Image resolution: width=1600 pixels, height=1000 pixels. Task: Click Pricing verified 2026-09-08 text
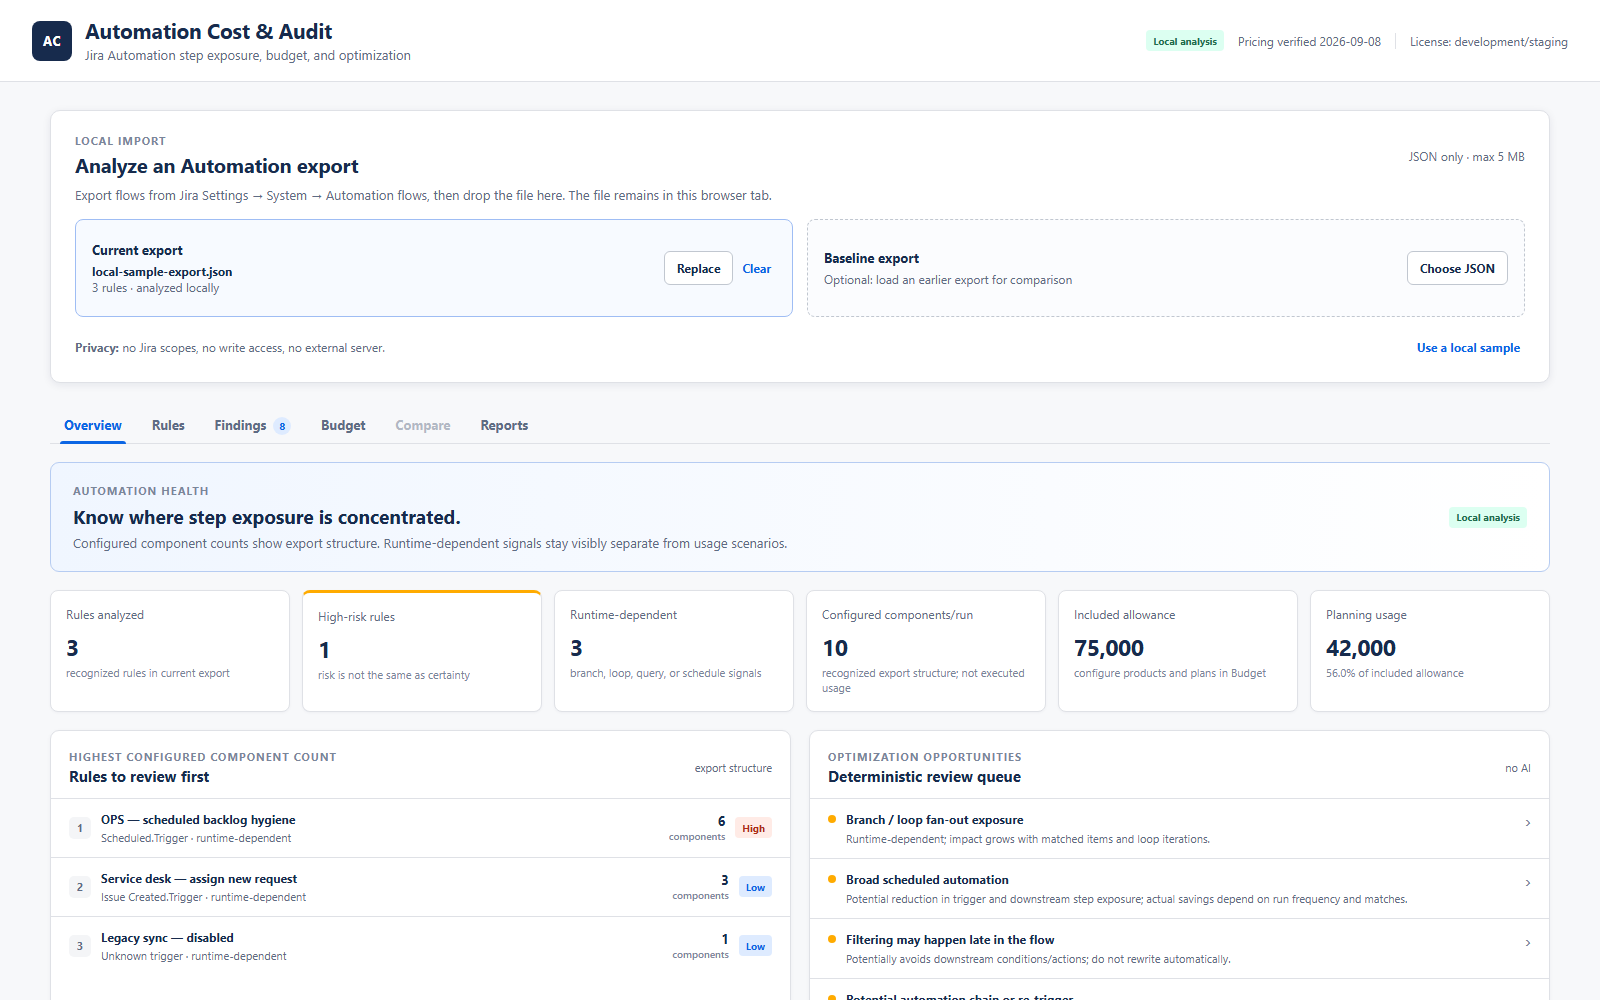click(x=1309, y=42)
